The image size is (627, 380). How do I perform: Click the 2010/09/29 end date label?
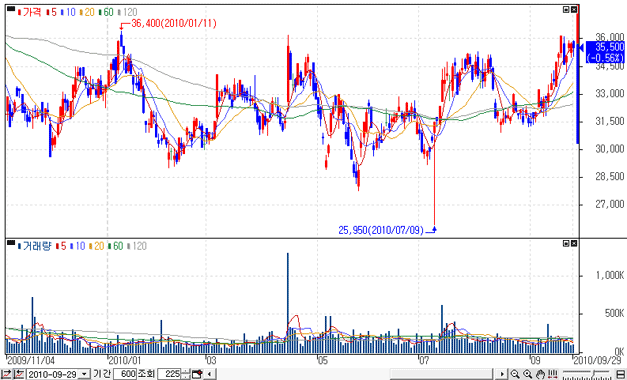point(598,360)
